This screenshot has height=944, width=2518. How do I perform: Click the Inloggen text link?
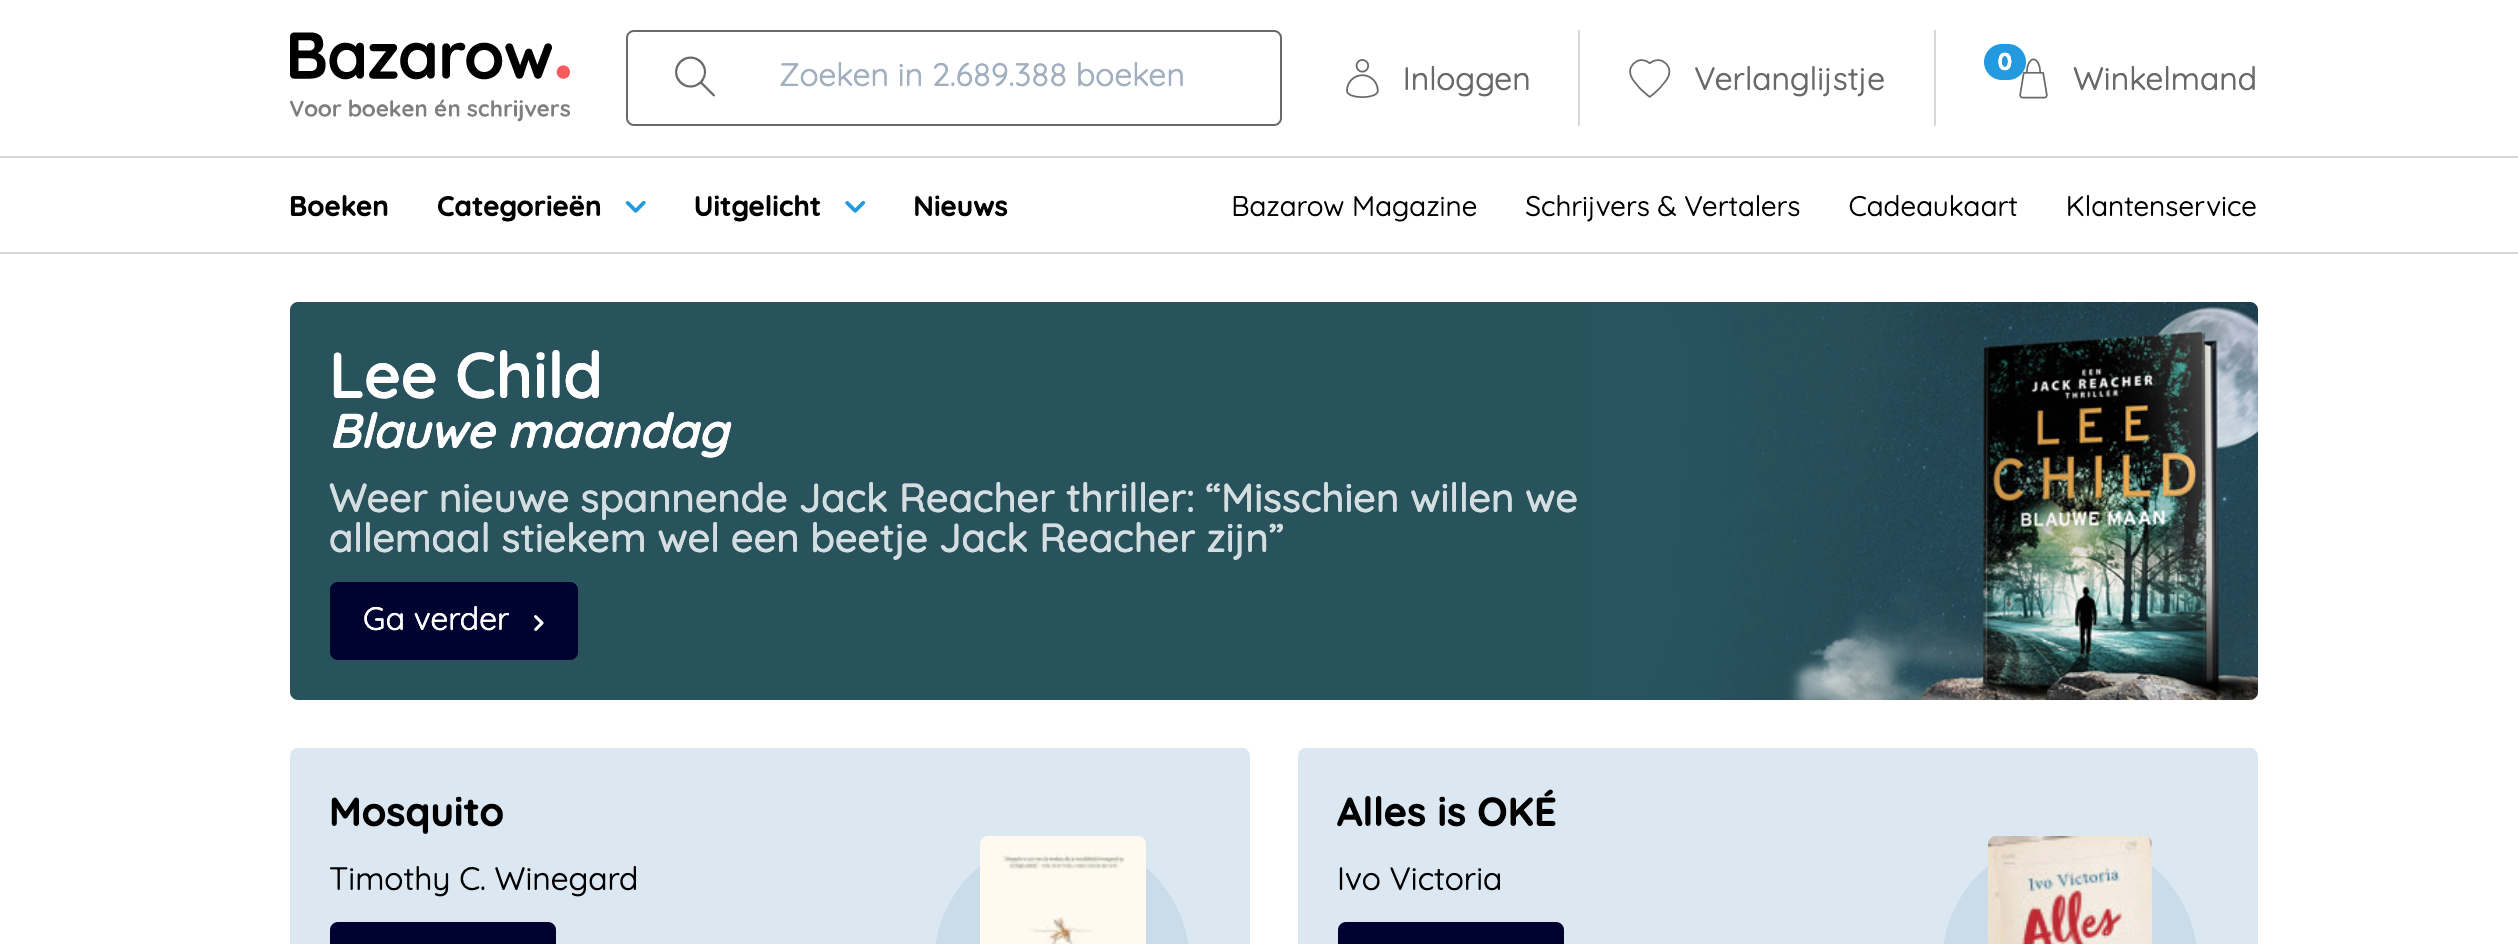pyautogui.click(x=1465, y=79)
